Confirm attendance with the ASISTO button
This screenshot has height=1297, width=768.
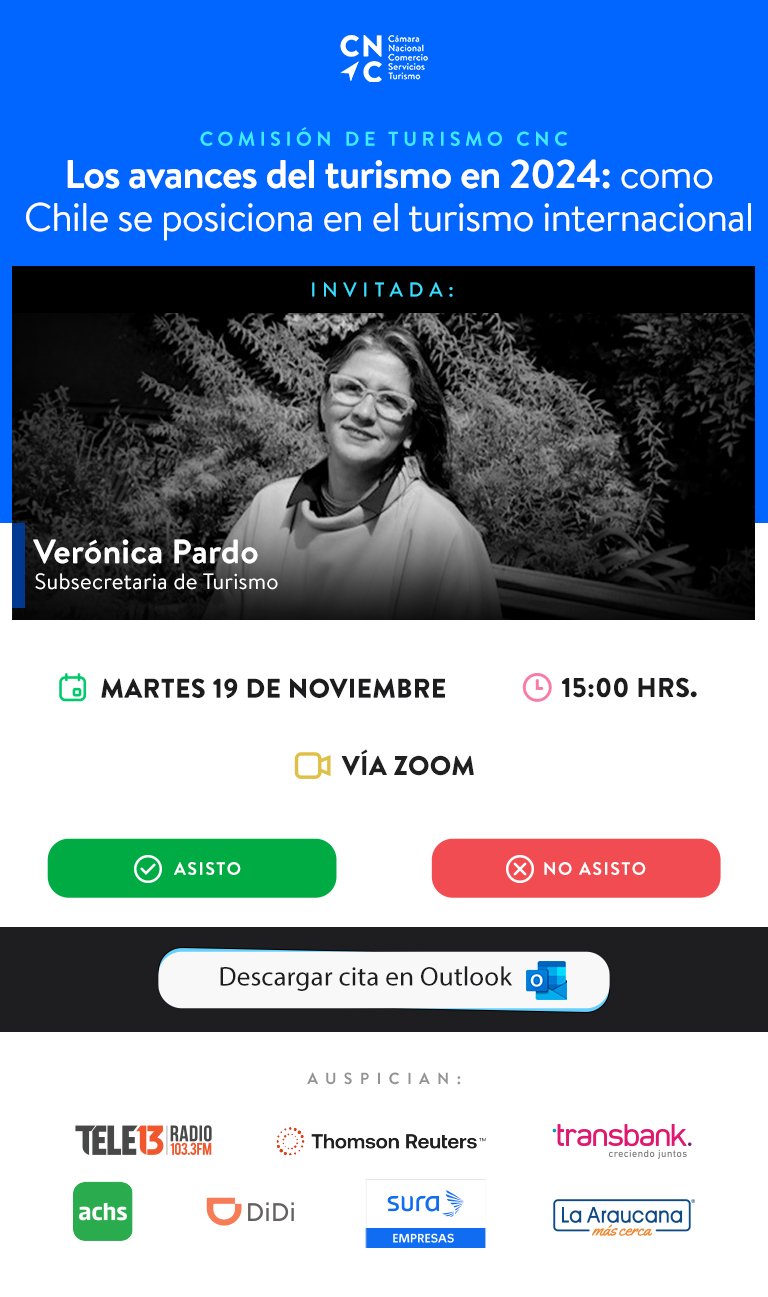tap(192, 868)
